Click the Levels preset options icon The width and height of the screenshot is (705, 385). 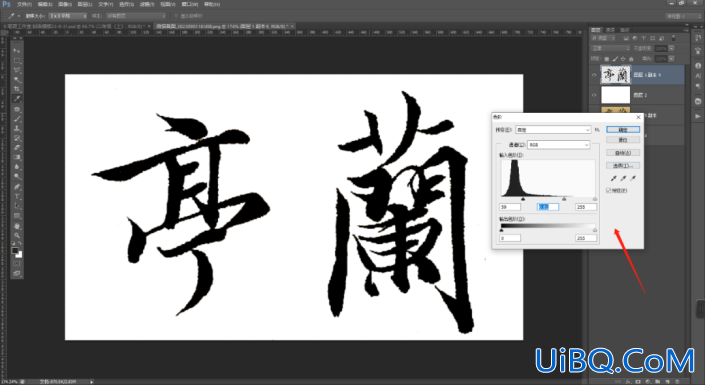tap(597, 130)
